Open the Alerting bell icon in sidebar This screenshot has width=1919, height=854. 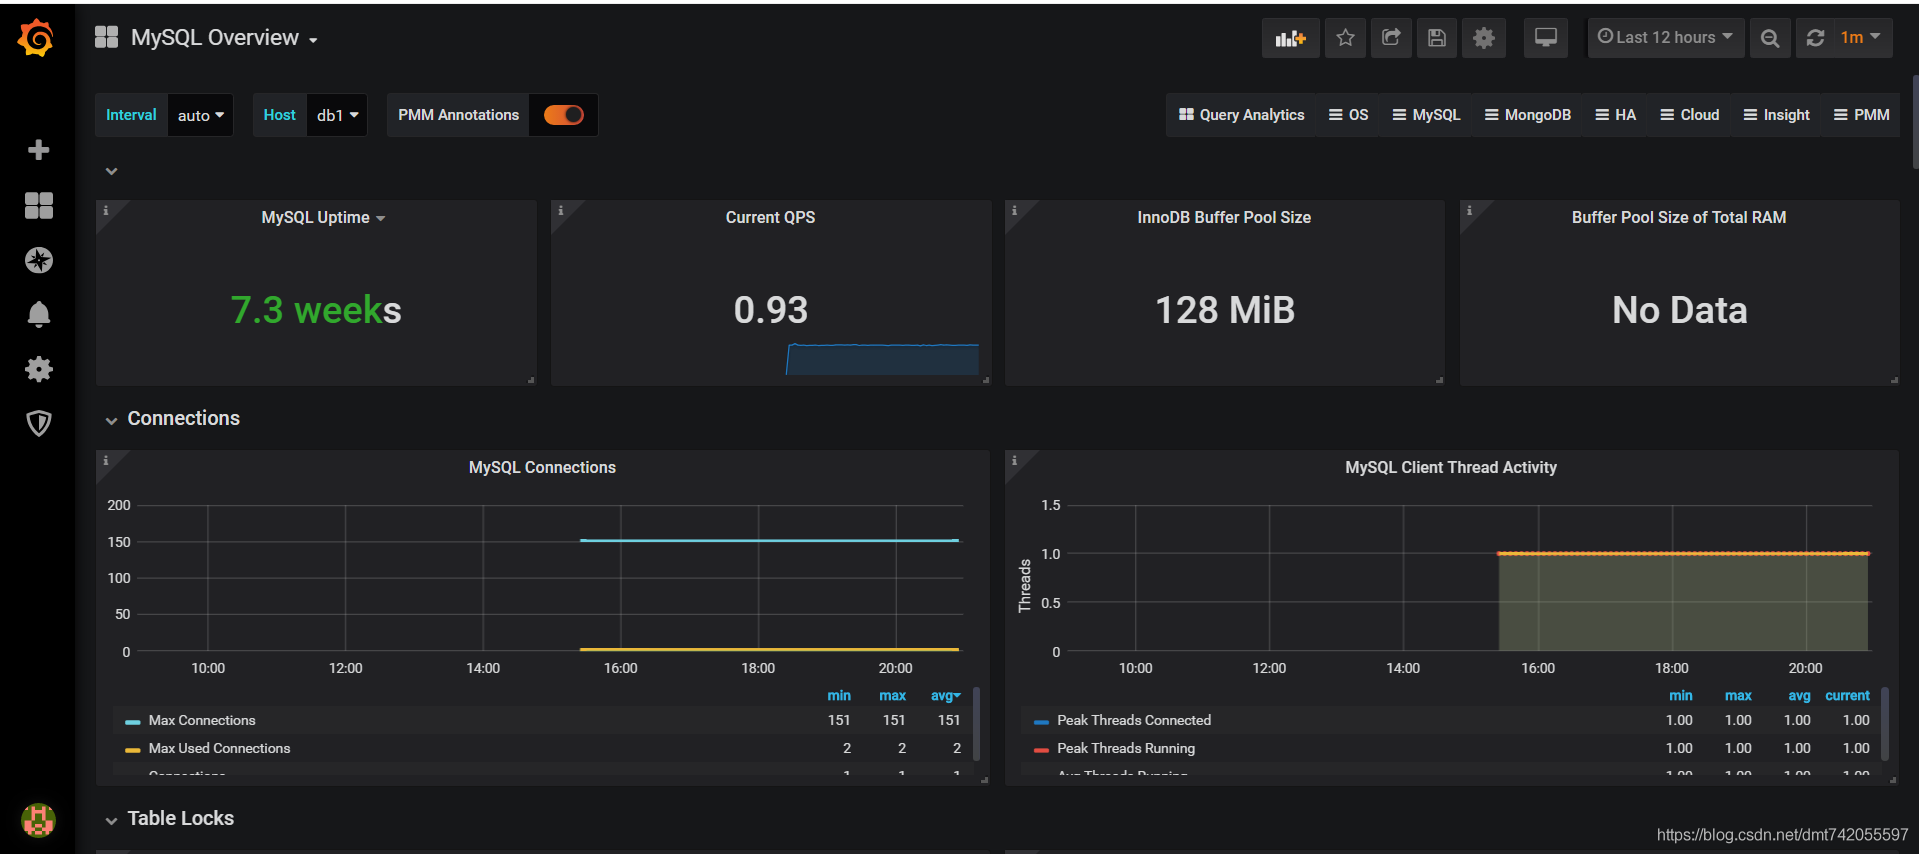click(x=38, y=314)
